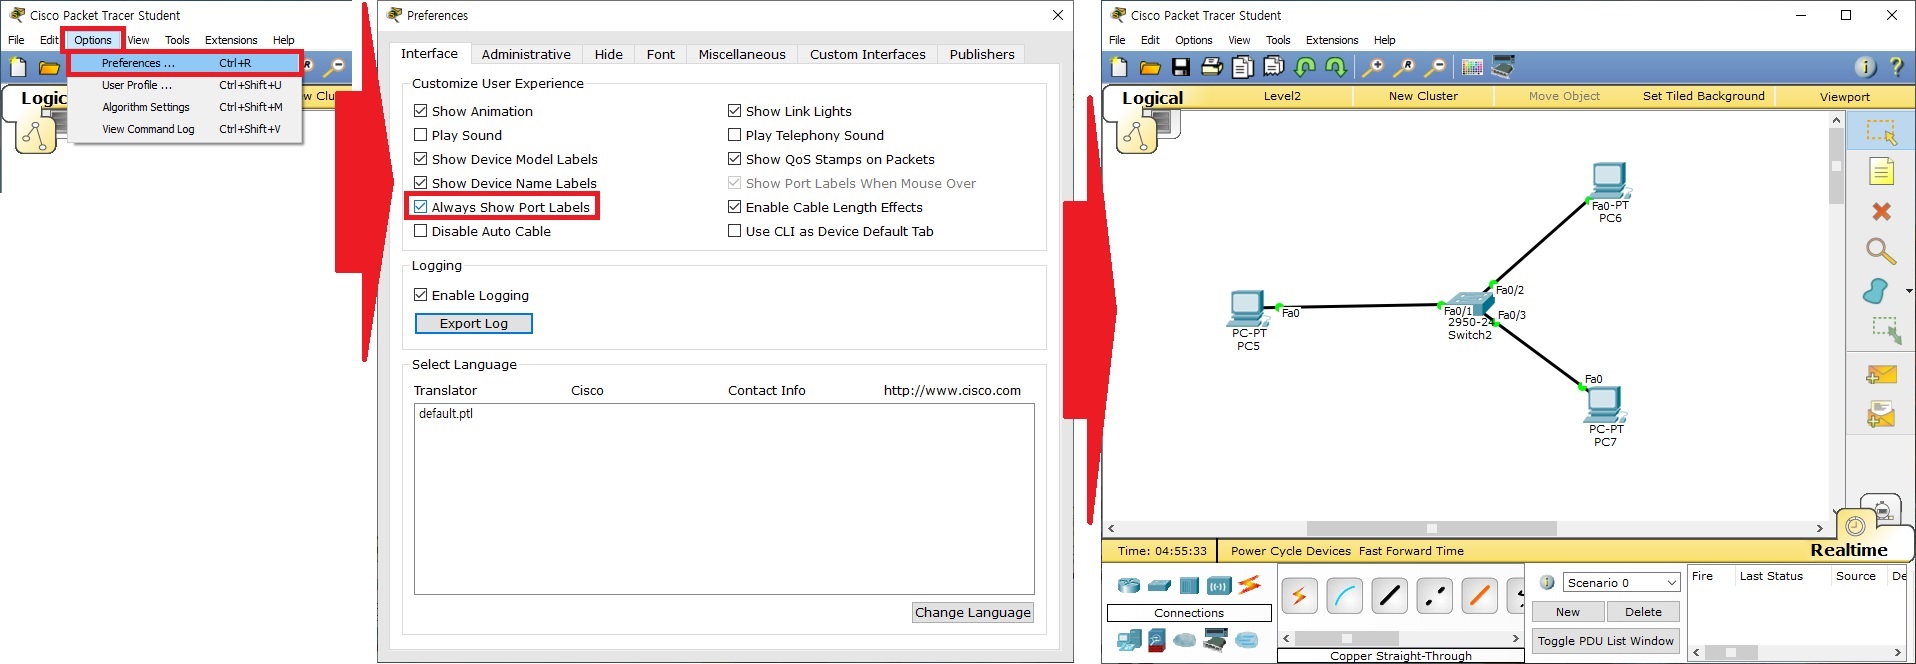Click the Open folder icon in right window
The image size is (1916, 664).
click(1150, 67)
